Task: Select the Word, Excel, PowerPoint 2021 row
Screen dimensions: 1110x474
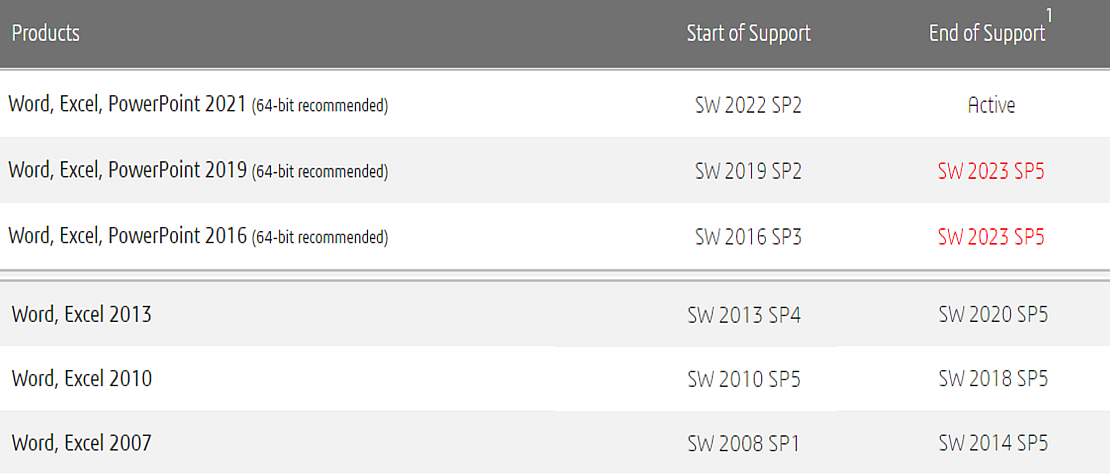Action: 555,105
